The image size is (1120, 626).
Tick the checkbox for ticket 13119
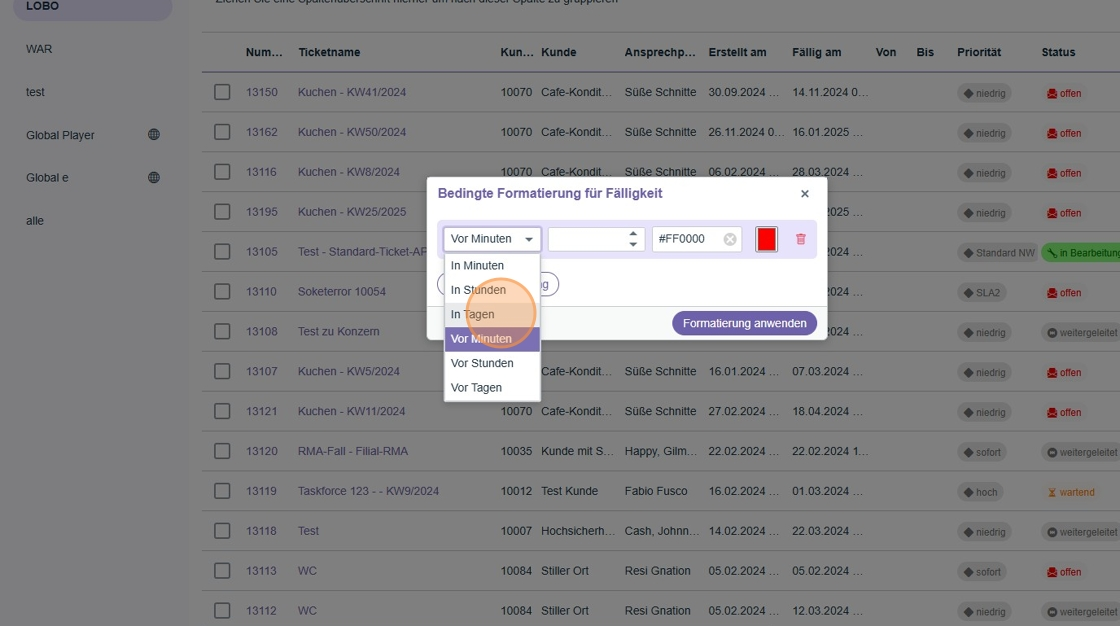tap(222, 491)
